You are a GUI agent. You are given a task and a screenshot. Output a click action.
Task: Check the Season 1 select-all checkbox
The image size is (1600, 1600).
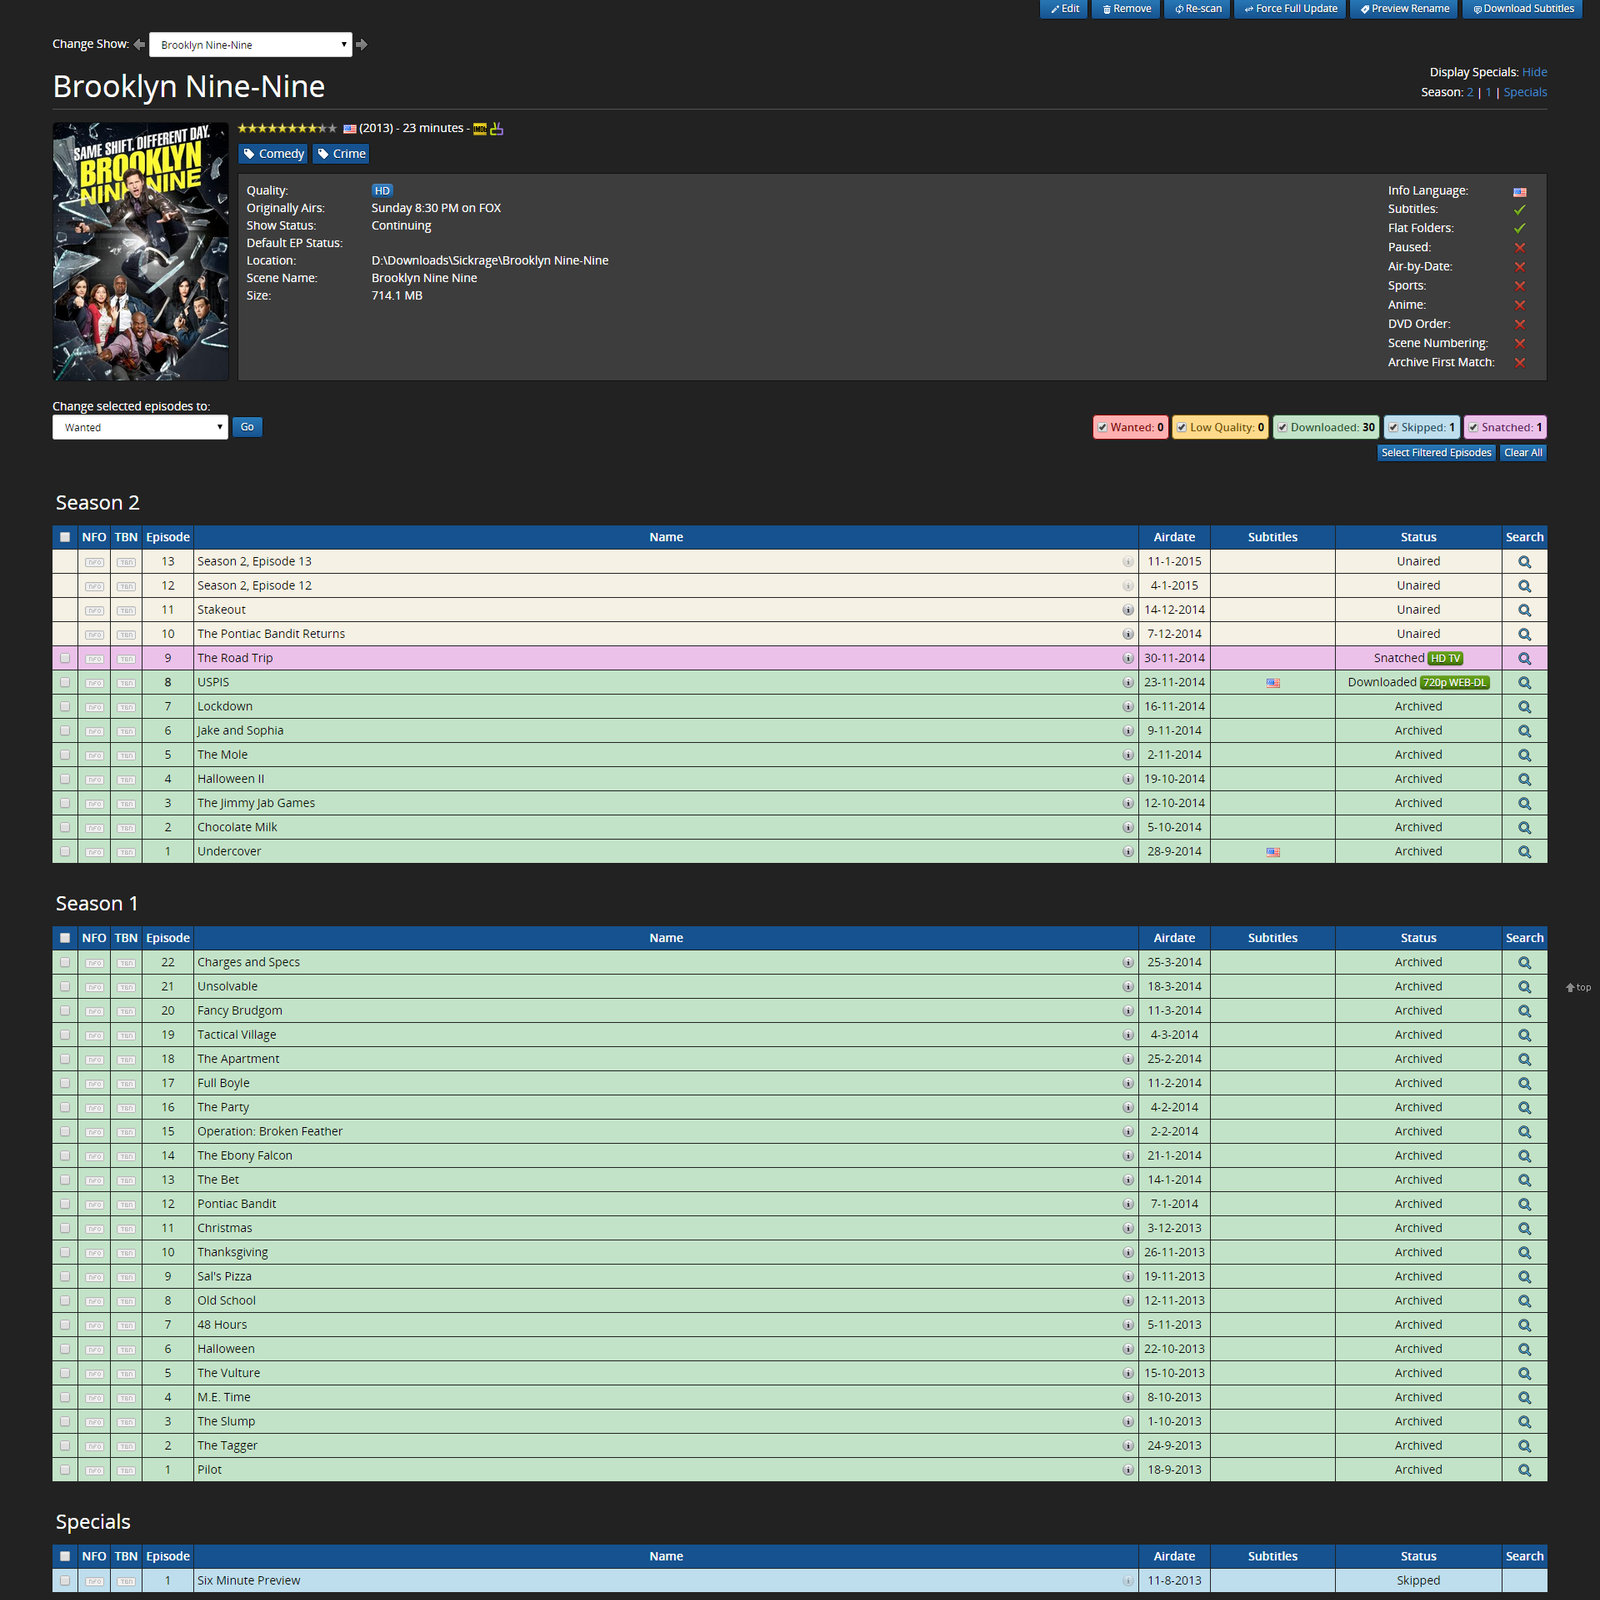(65, 938)
